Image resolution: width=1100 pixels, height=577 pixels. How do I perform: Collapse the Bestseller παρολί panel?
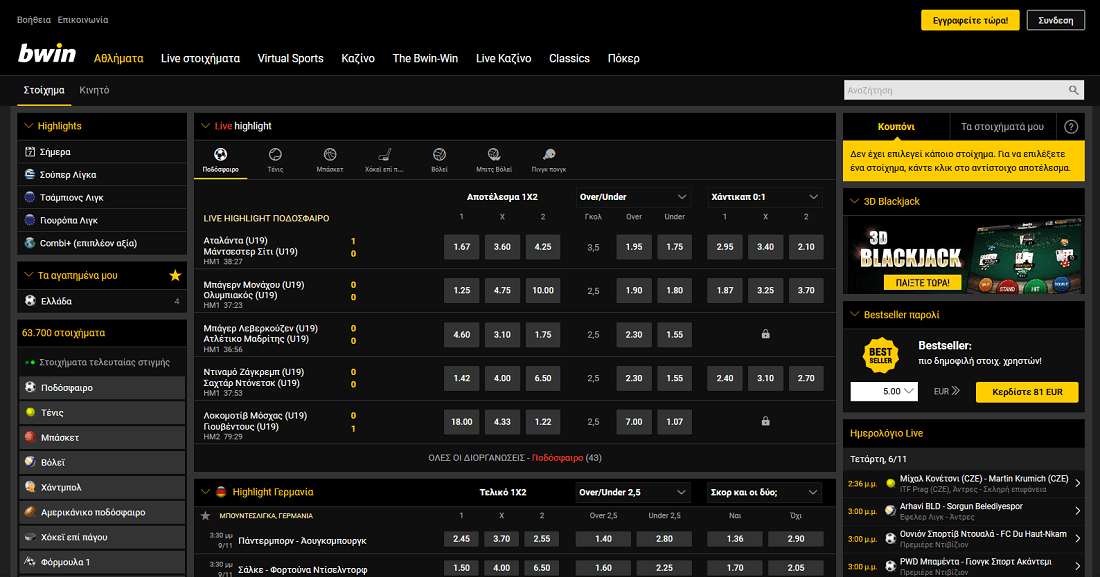(x=854, y=314)
